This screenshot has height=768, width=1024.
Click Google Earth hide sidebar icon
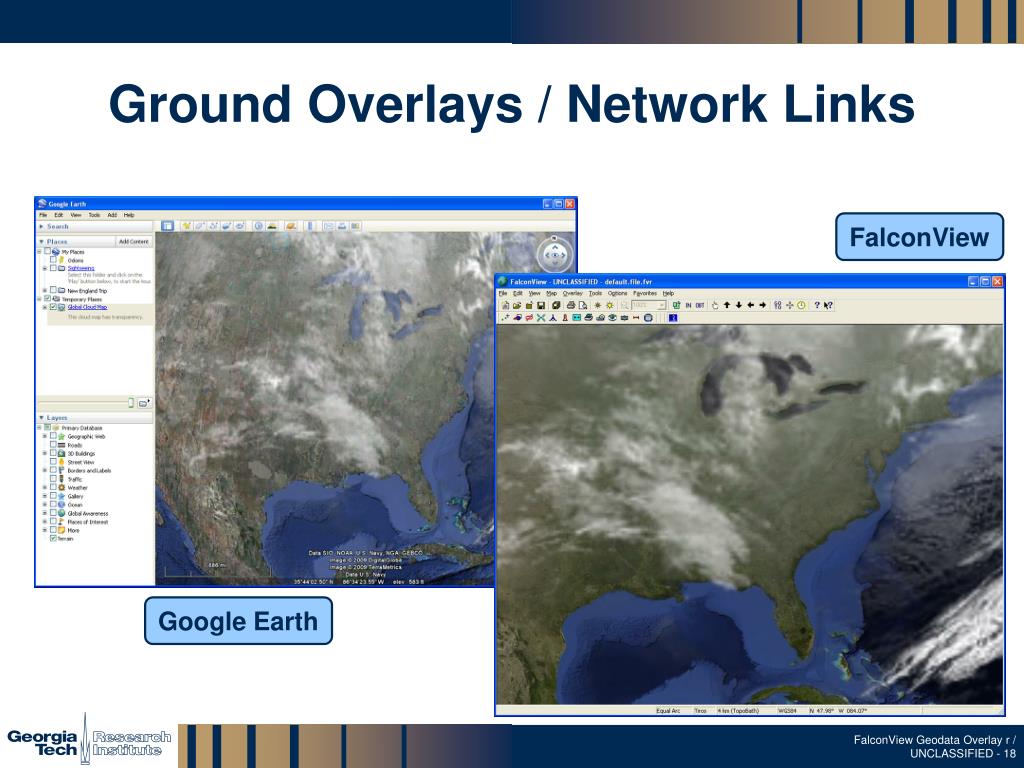[167, 226]
